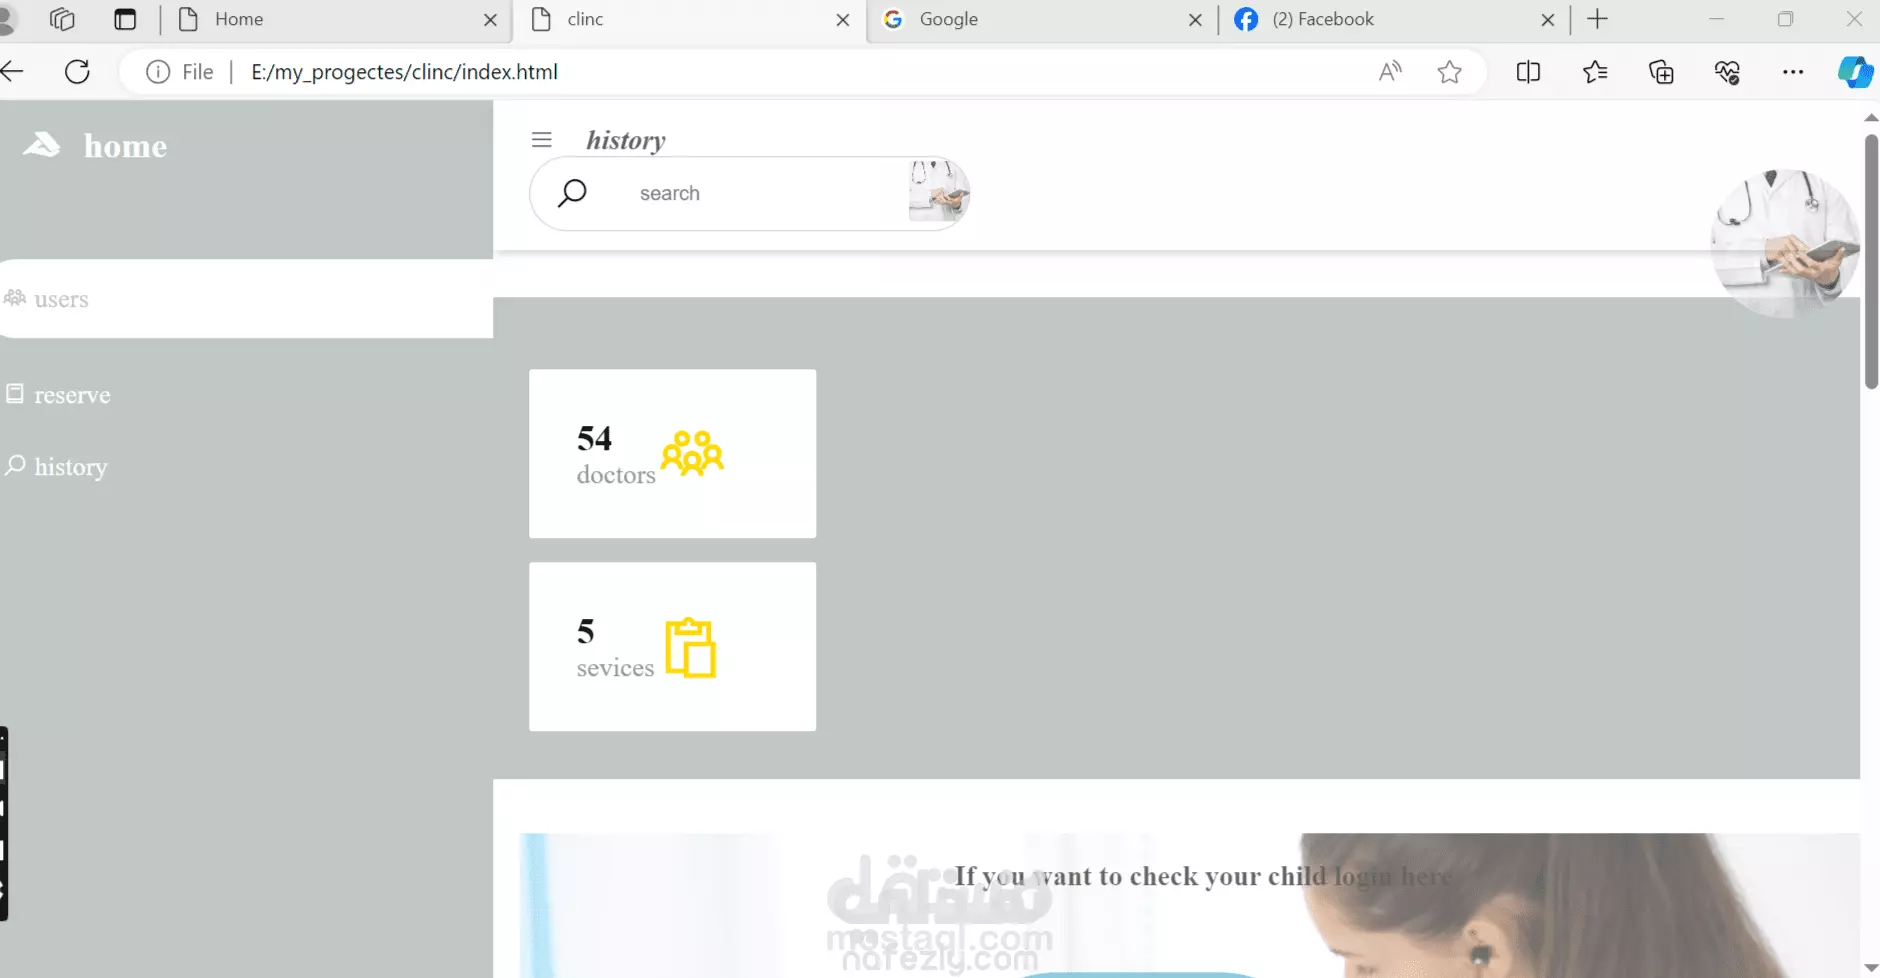This screenshot has height=978, width=1880.
Task: Open the Favorites list icon
Action: click(x=1595, y=72)
